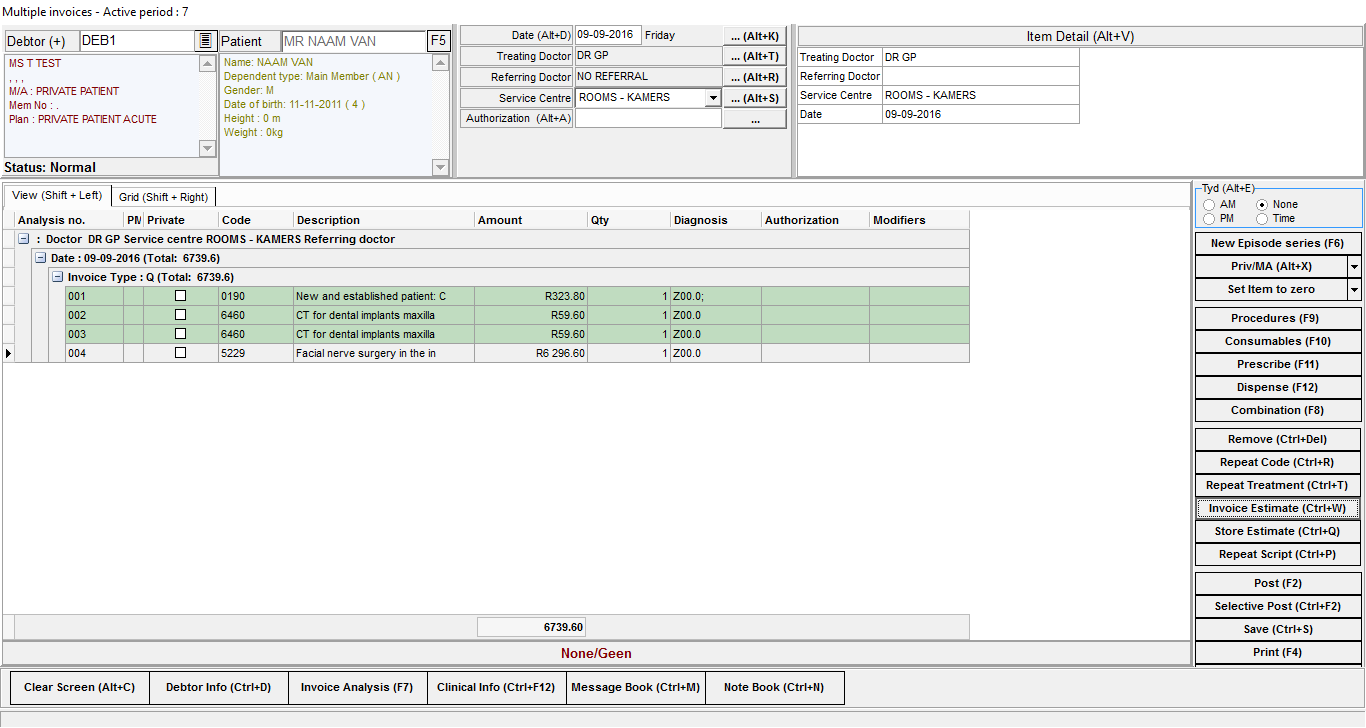Select the AM radio button
The height and width of the screenshot is (728, 1366).
1210,205
